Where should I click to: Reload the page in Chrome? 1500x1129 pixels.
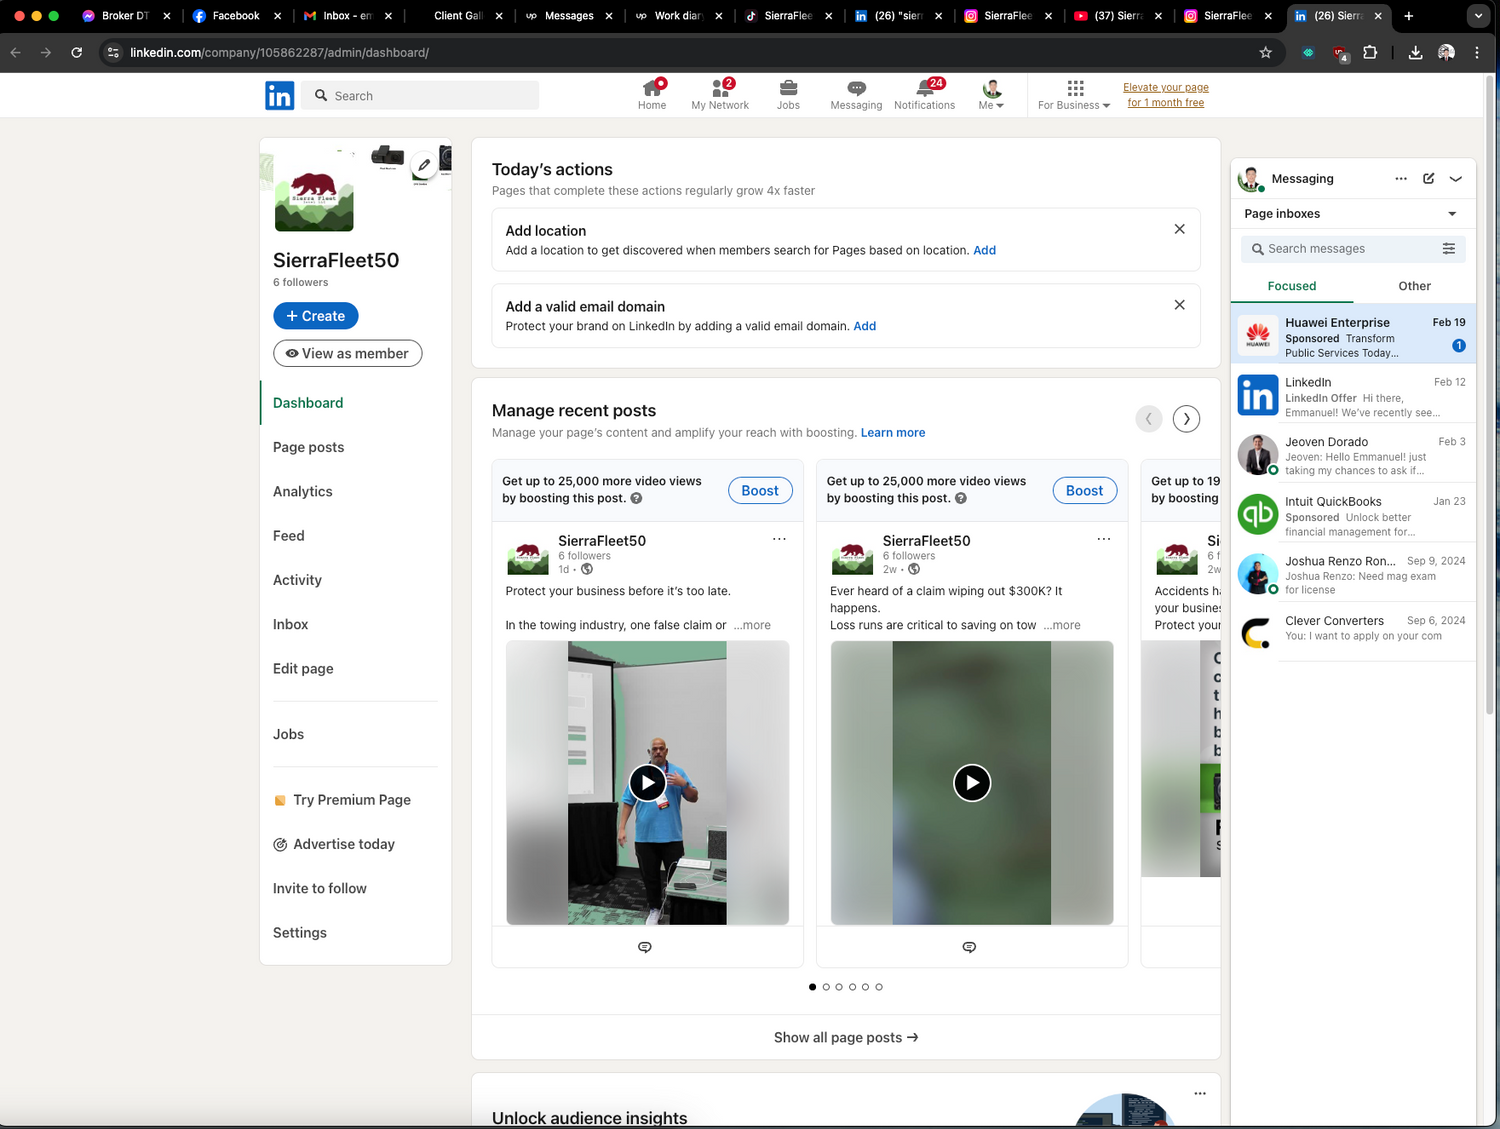[77, 52]
